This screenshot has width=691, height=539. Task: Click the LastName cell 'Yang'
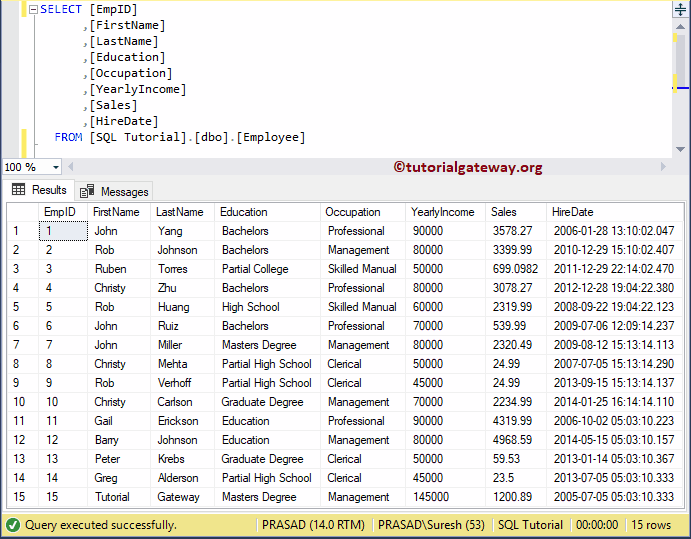point(182,231)
